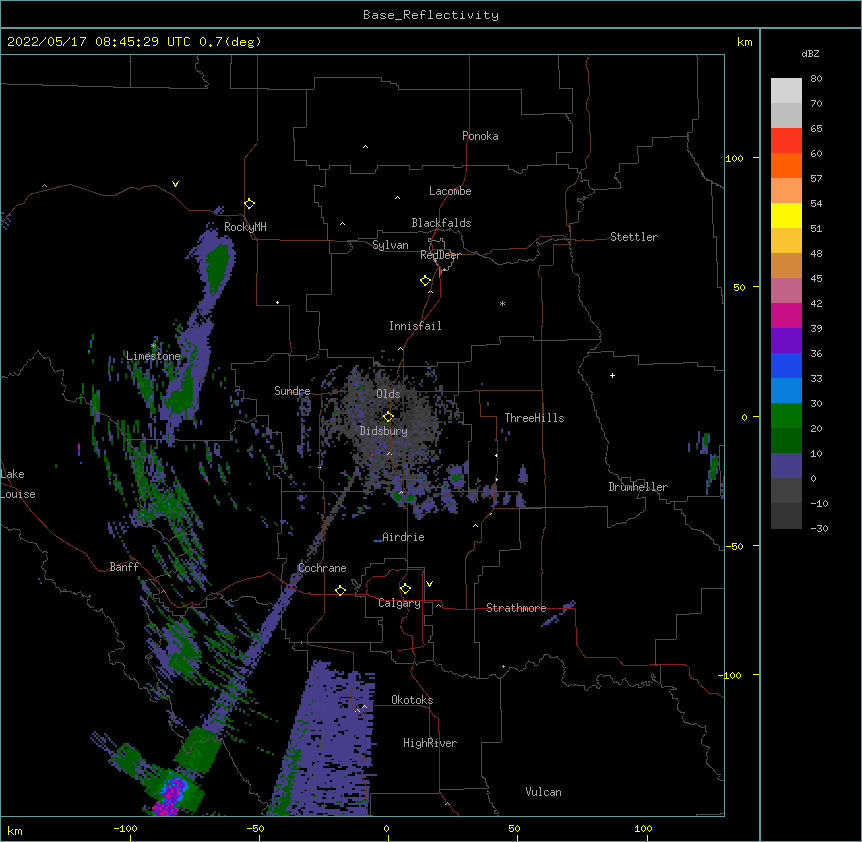Screen dimensions: 862x842
Task: Select the Sylvan label
Action: pyautogui.click(x=390, y=245)
